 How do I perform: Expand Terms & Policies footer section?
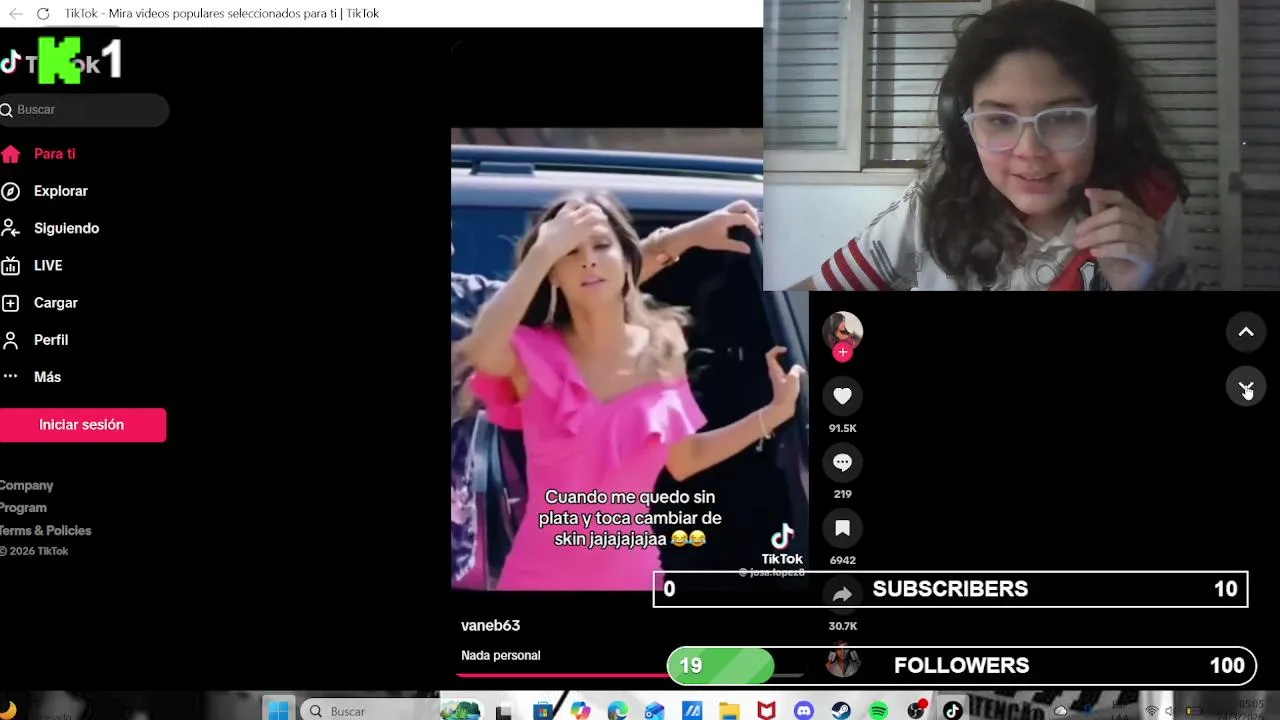point(45,531)
